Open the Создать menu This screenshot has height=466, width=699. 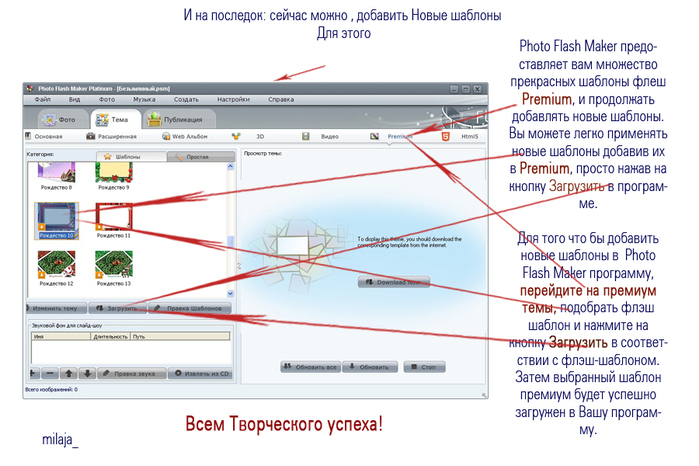(x=186, y=99)
